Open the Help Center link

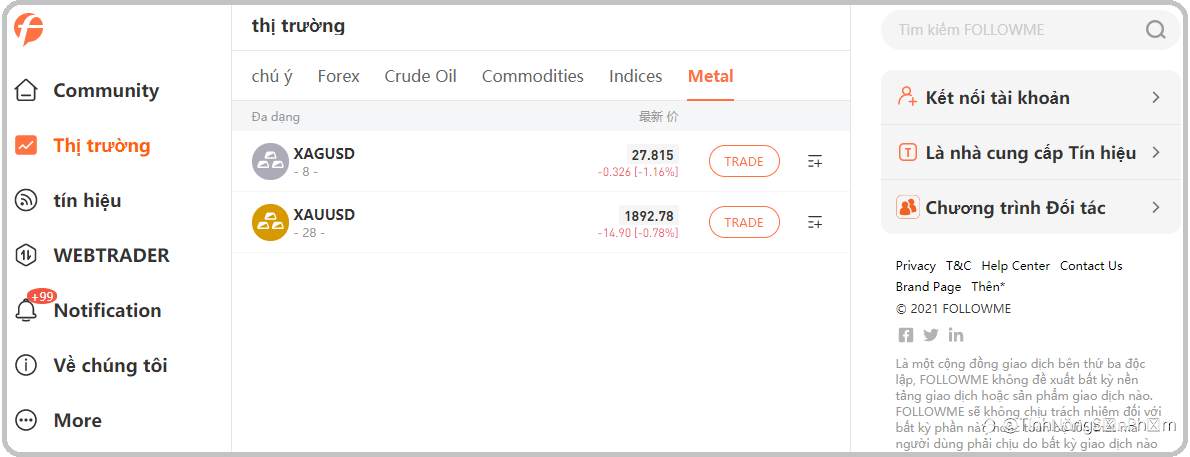[1015, 266]
